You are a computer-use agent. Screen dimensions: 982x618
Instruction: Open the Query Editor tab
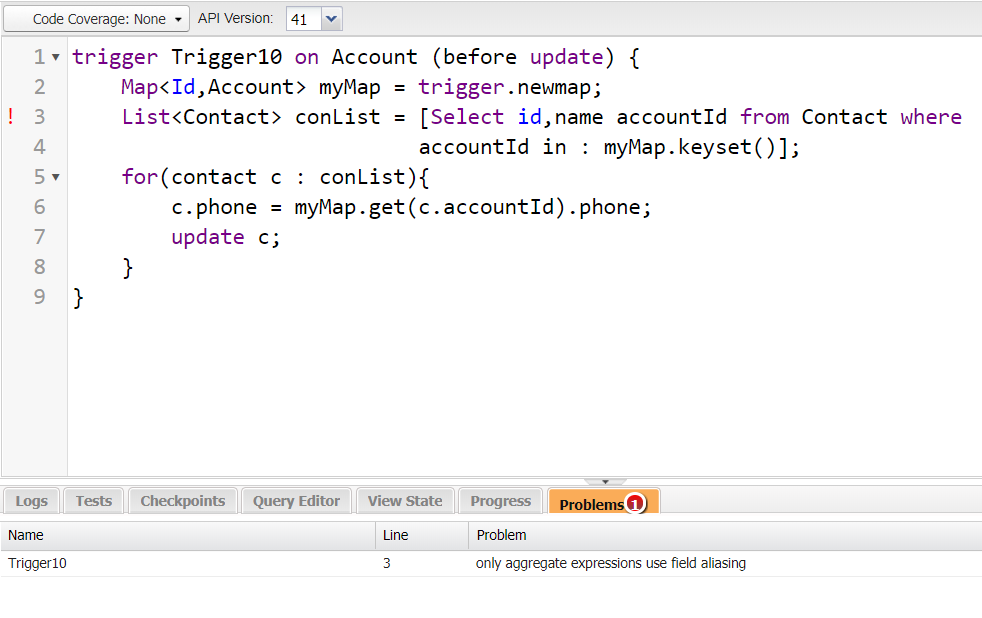point(296,501)
